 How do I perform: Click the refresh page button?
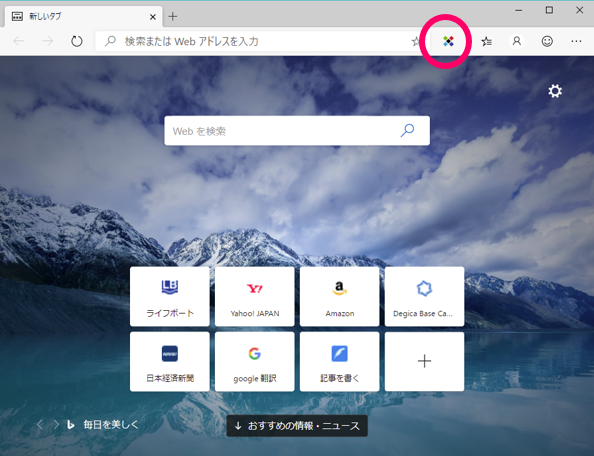[x=77, y=41]
